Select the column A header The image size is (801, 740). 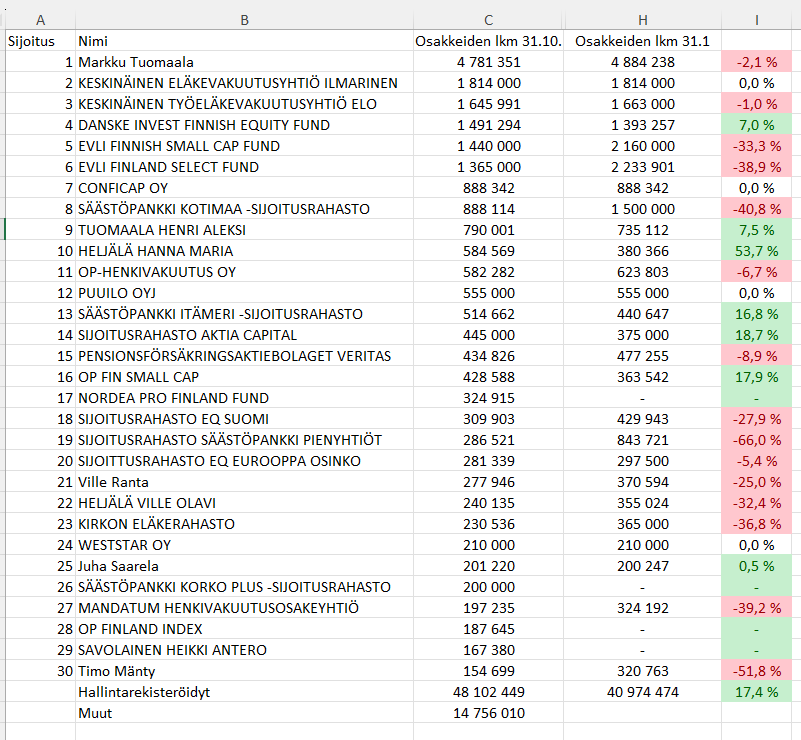pos(40,20)
